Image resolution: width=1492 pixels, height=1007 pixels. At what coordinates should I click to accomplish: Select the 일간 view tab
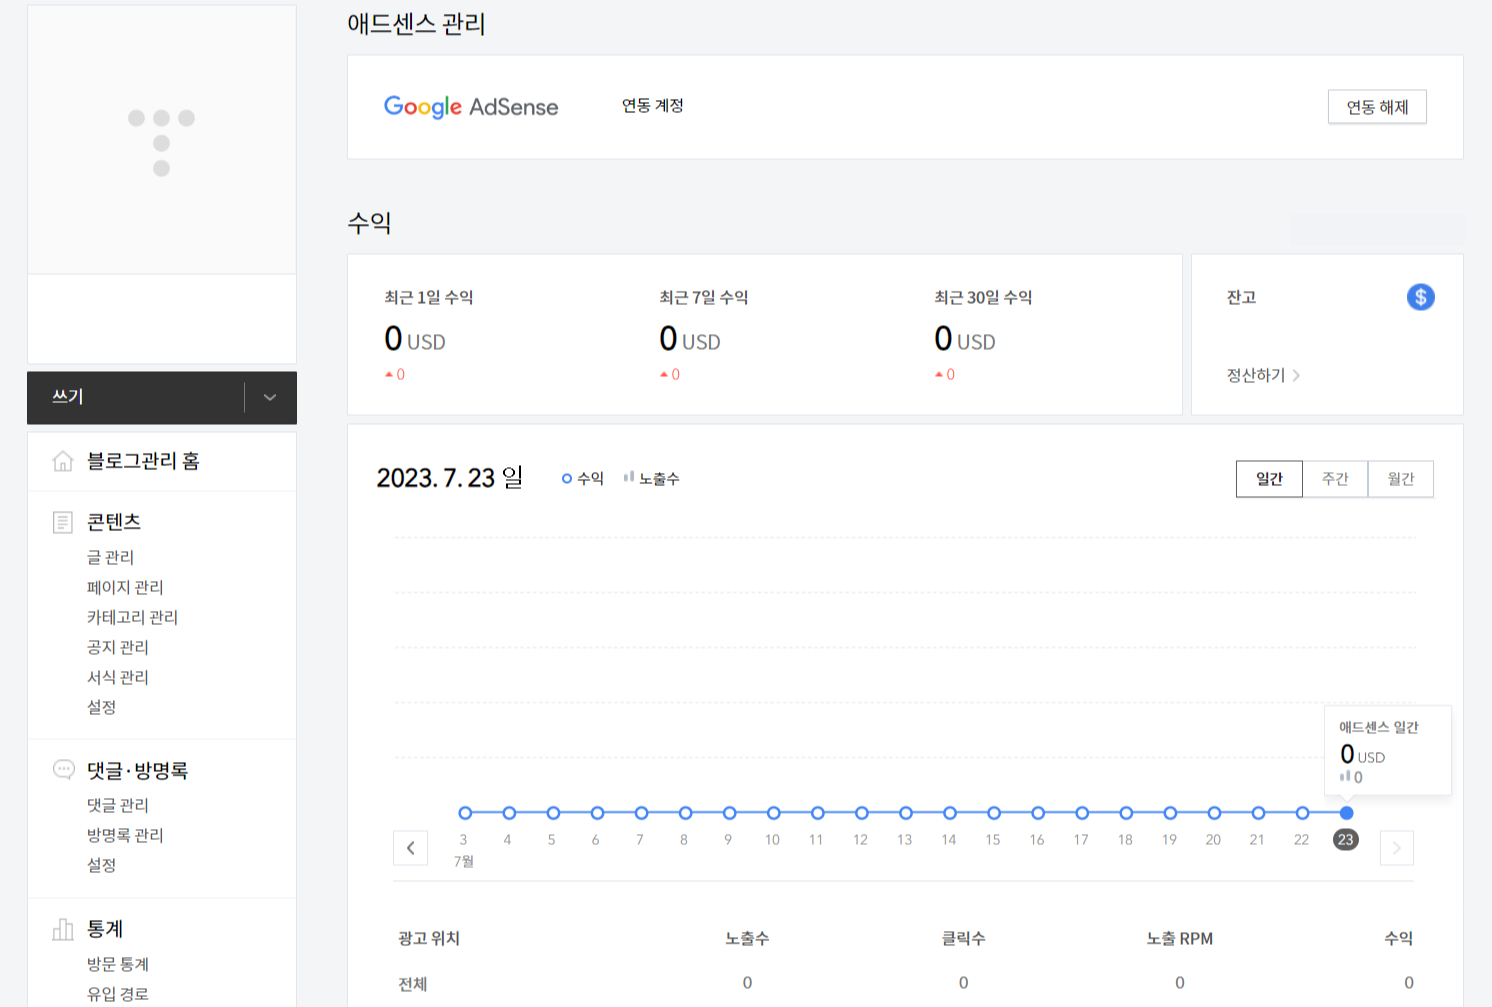pyautogui.click(x=1268, y=478)
